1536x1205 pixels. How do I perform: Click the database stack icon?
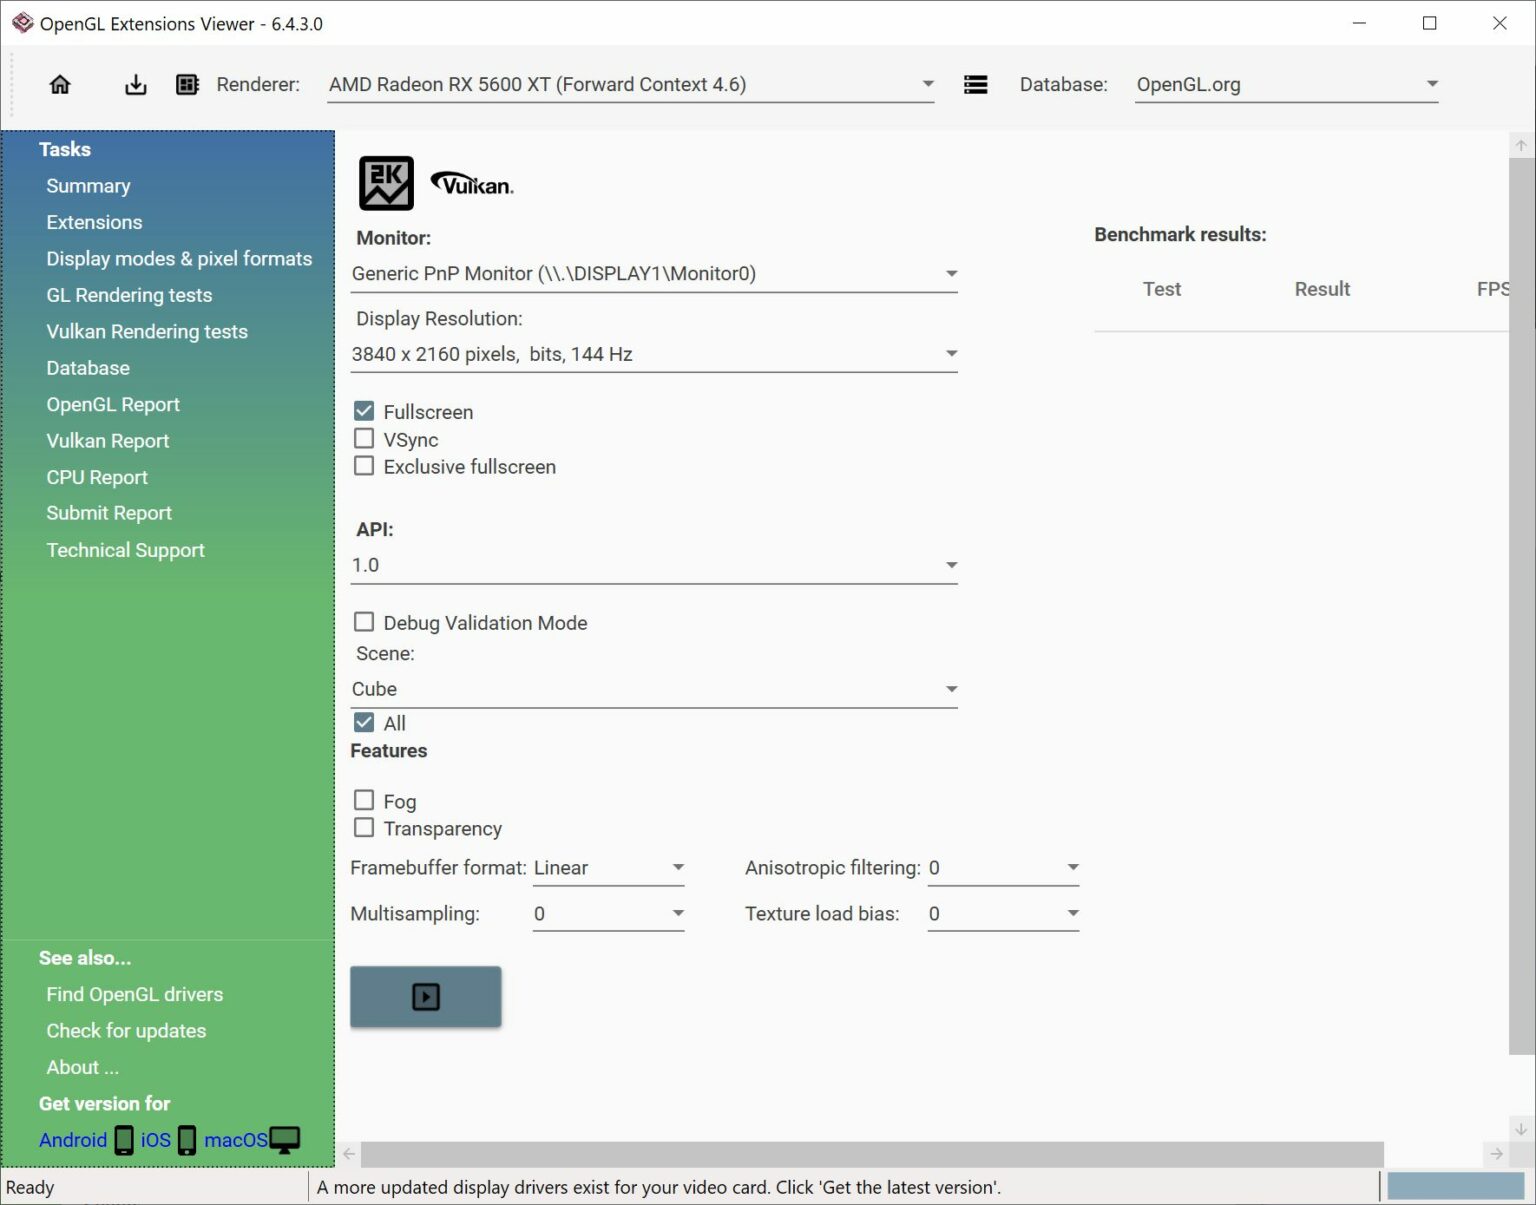click(x=975, y=85)
